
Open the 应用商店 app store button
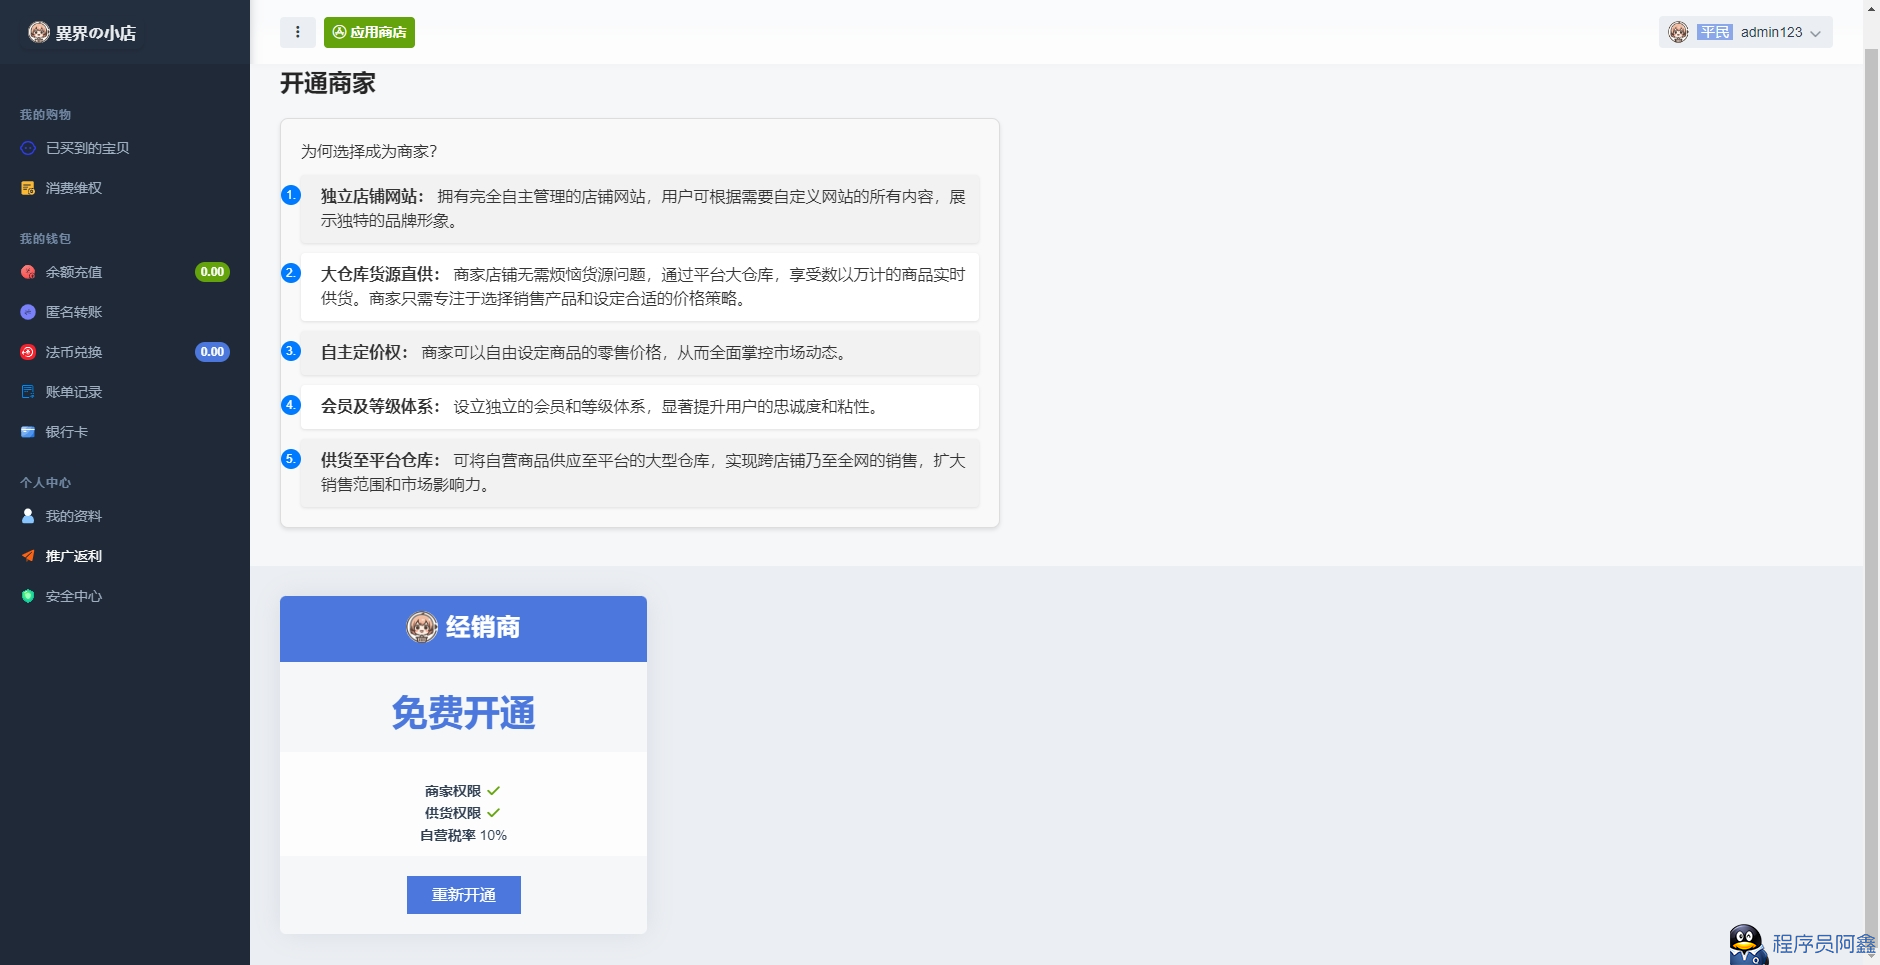[x=369, y=32]
